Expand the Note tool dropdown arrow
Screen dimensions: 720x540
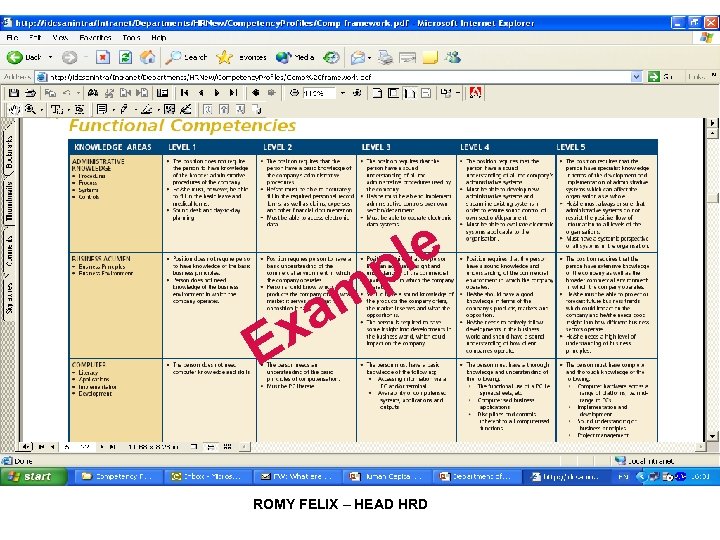coord(113,110)
